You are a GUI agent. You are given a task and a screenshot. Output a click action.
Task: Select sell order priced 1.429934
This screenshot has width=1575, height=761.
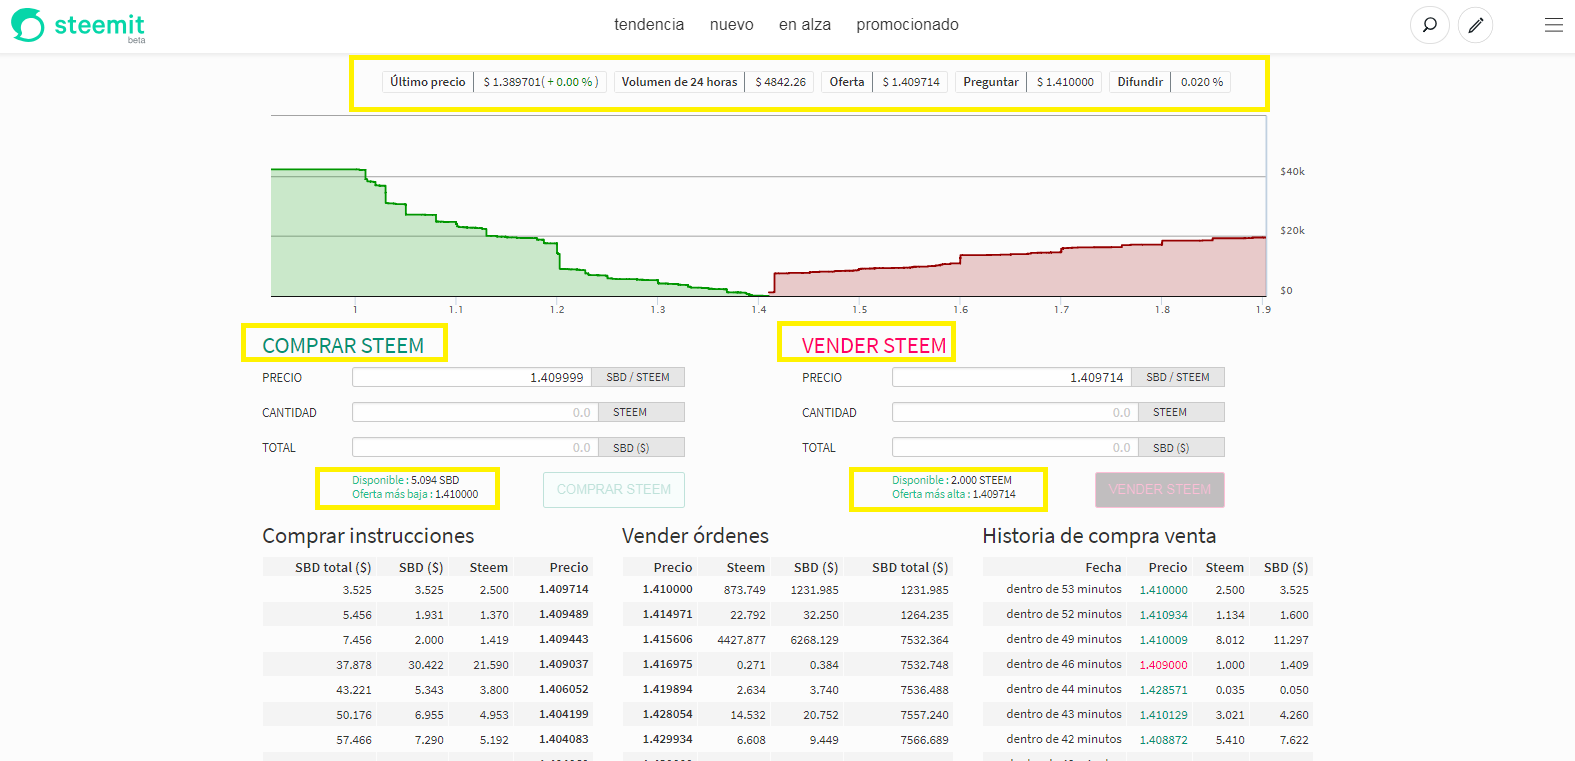pyautogui.click(x=788, y=740)
